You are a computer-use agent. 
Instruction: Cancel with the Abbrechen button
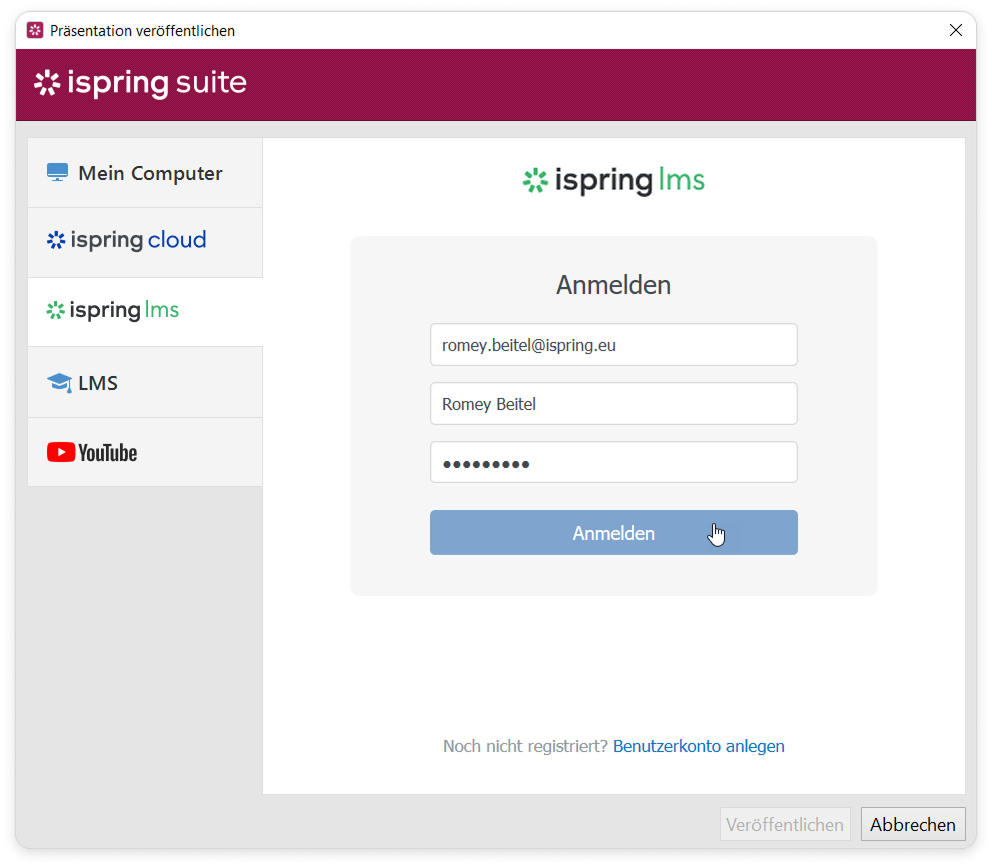(x=912, y=825)
